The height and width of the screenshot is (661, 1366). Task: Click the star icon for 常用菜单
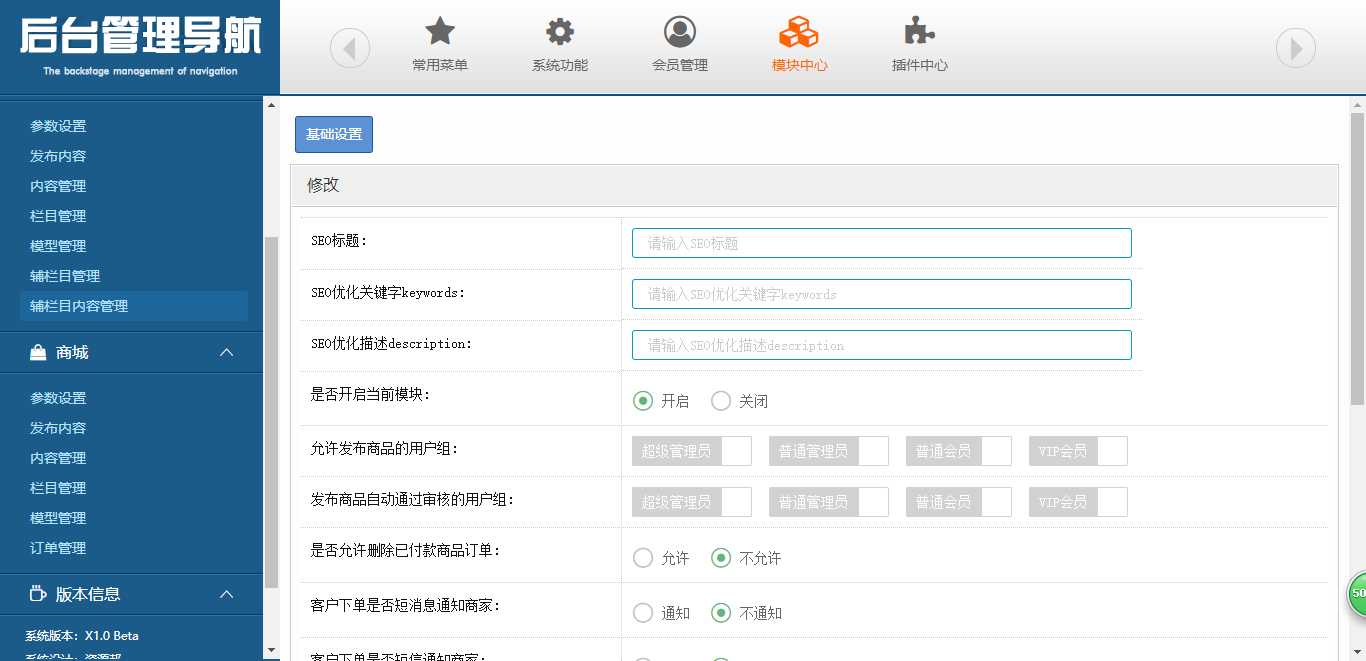click(x=440, y=31)
